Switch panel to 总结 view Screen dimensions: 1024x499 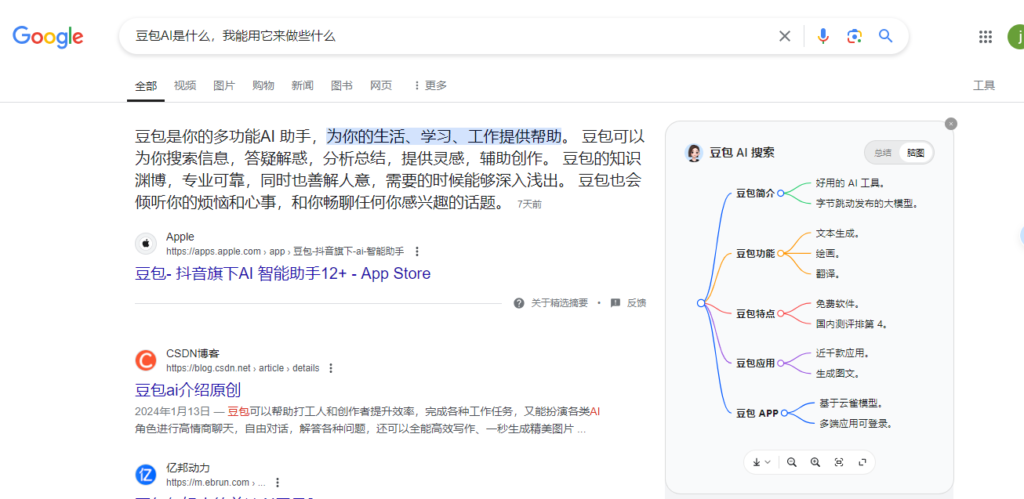coord(882,153)
